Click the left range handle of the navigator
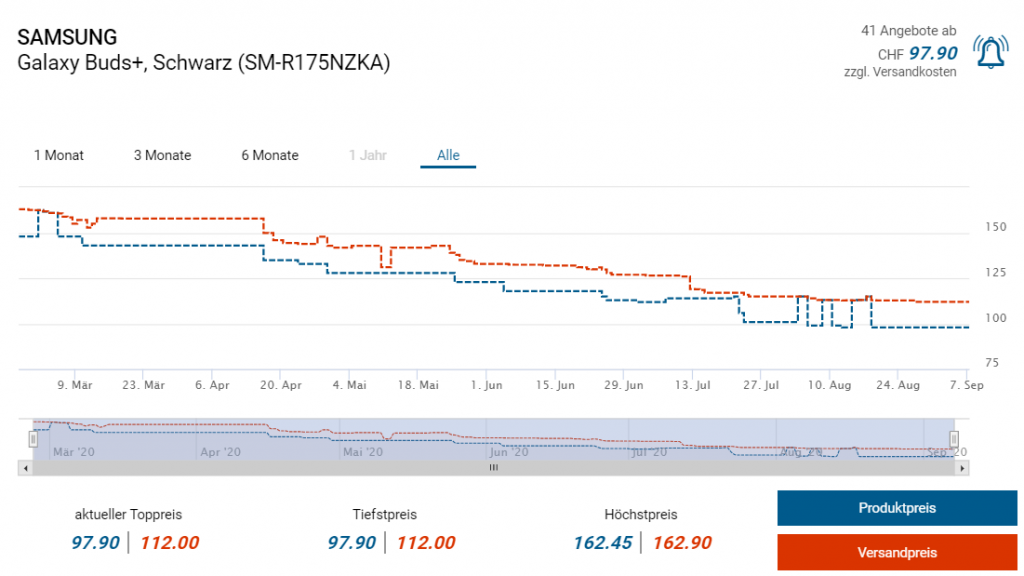This screenshot has height=576, width=1024. tap(33, 439)
